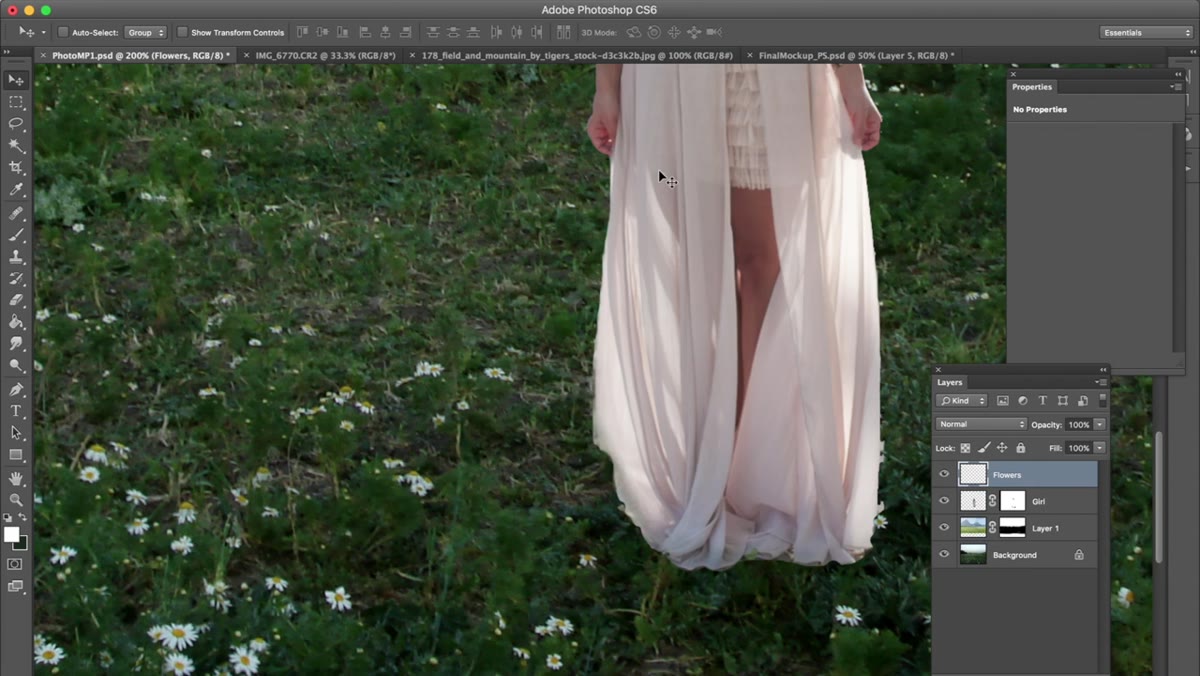The width and height of the screenshot is (1200, 676).
Task: Select the Zoom tool
Action: (16, 500)
